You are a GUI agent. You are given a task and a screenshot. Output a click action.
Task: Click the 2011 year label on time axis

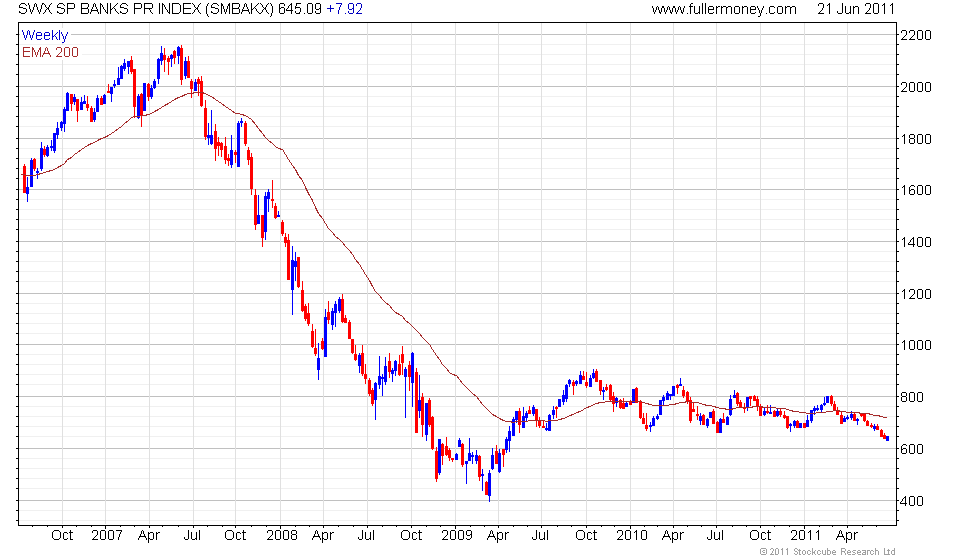(x=806, y=536)
